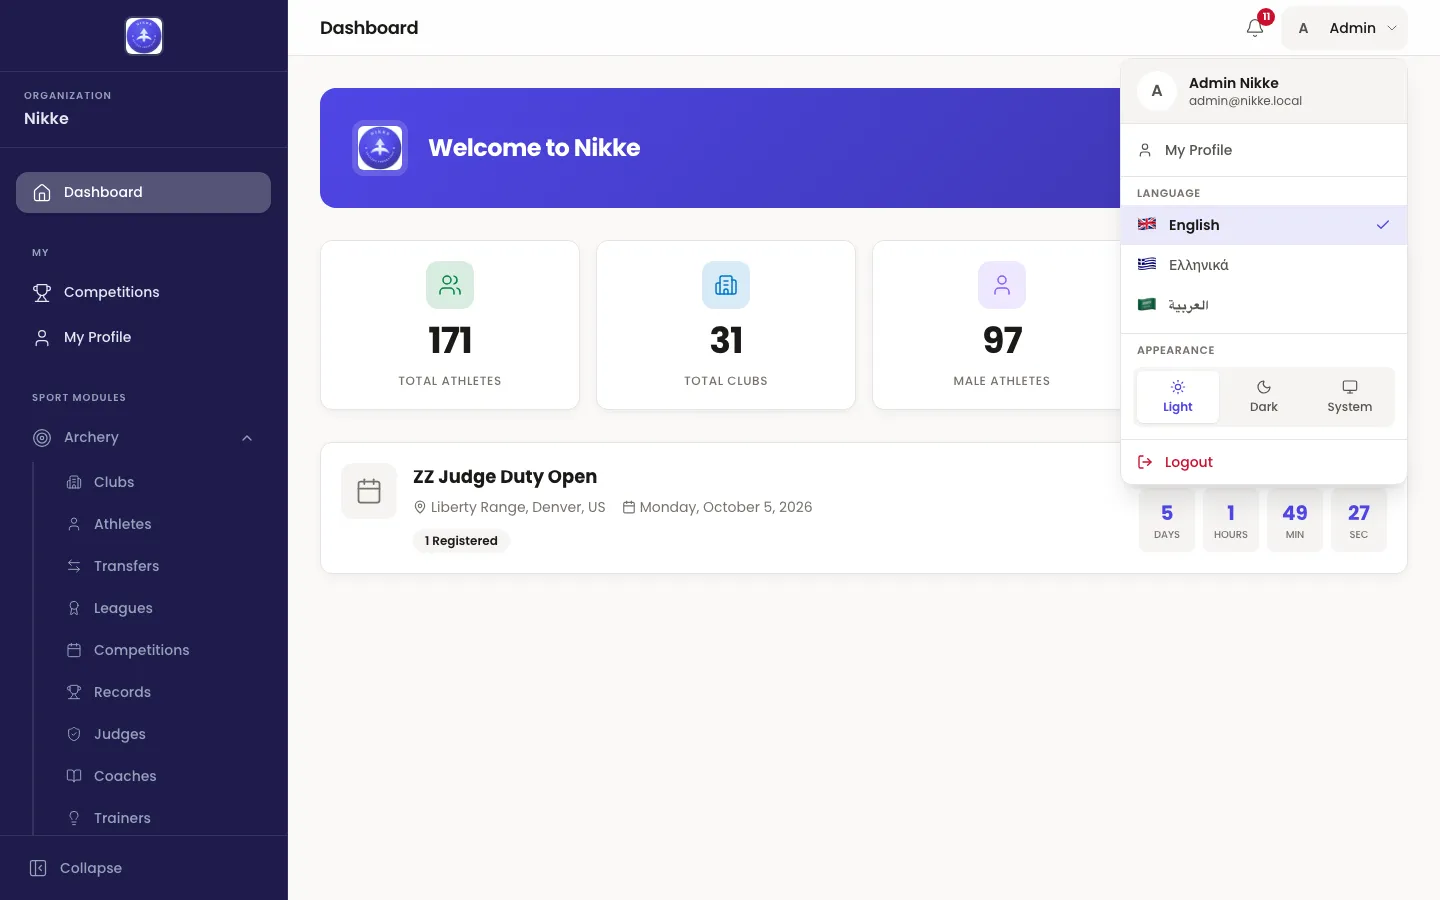This screenshot has height=900, width=1440.
Task: Click the building icon beside Clubs
Action: point(74,482)
